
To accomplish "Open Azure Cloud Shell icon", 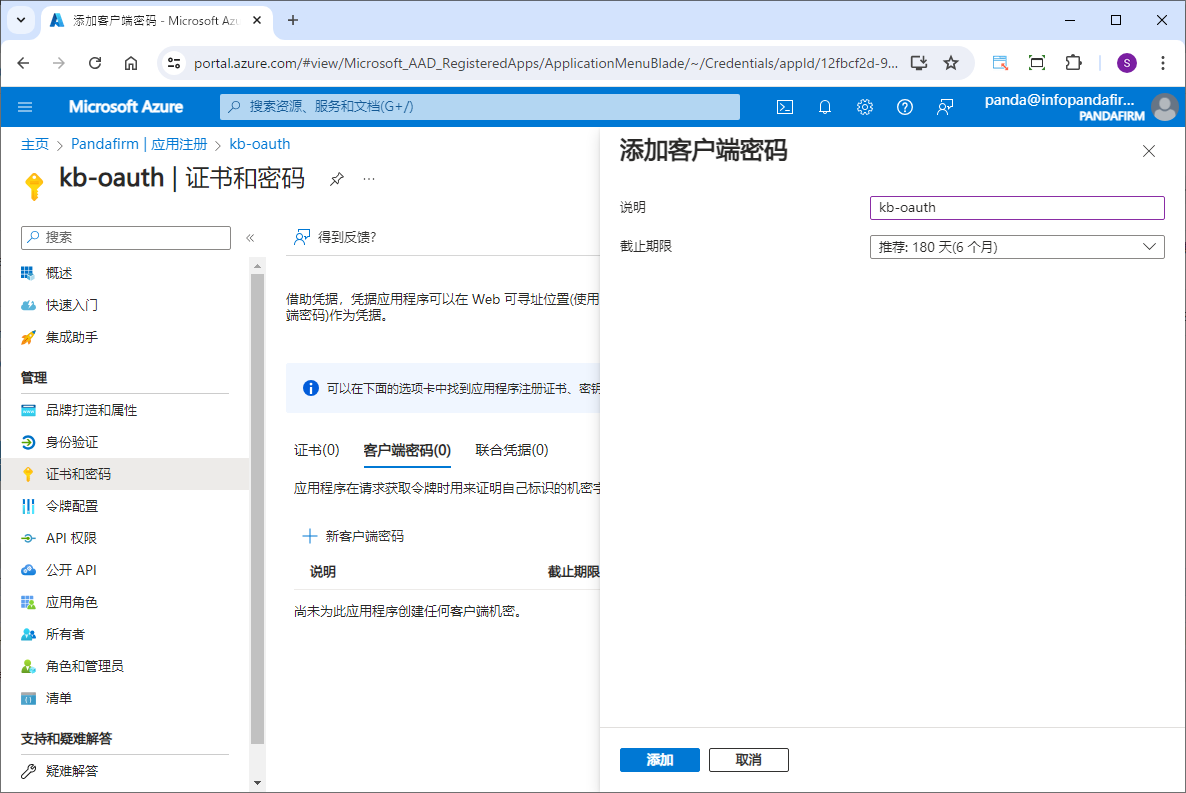I will point(786,107).
